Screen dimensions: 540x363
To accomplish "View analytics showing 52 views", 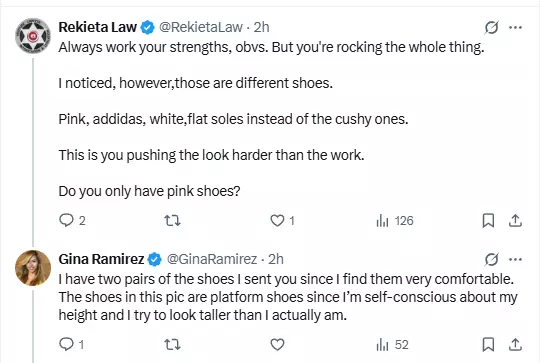I will (x=392, y=344).
